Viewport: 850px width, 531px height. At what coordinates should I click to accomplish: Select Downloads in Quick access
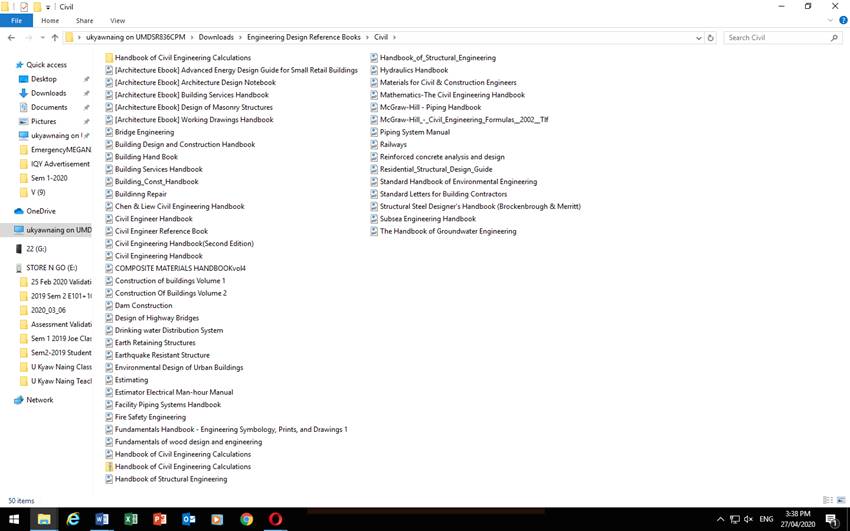(48, 93)
